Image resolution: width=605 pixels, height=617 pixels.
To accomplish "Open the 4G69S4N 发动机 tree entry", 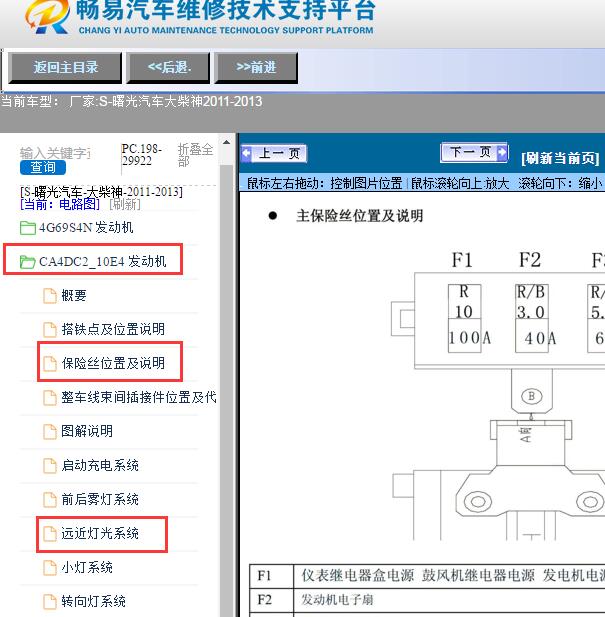I will coord(86,227).
